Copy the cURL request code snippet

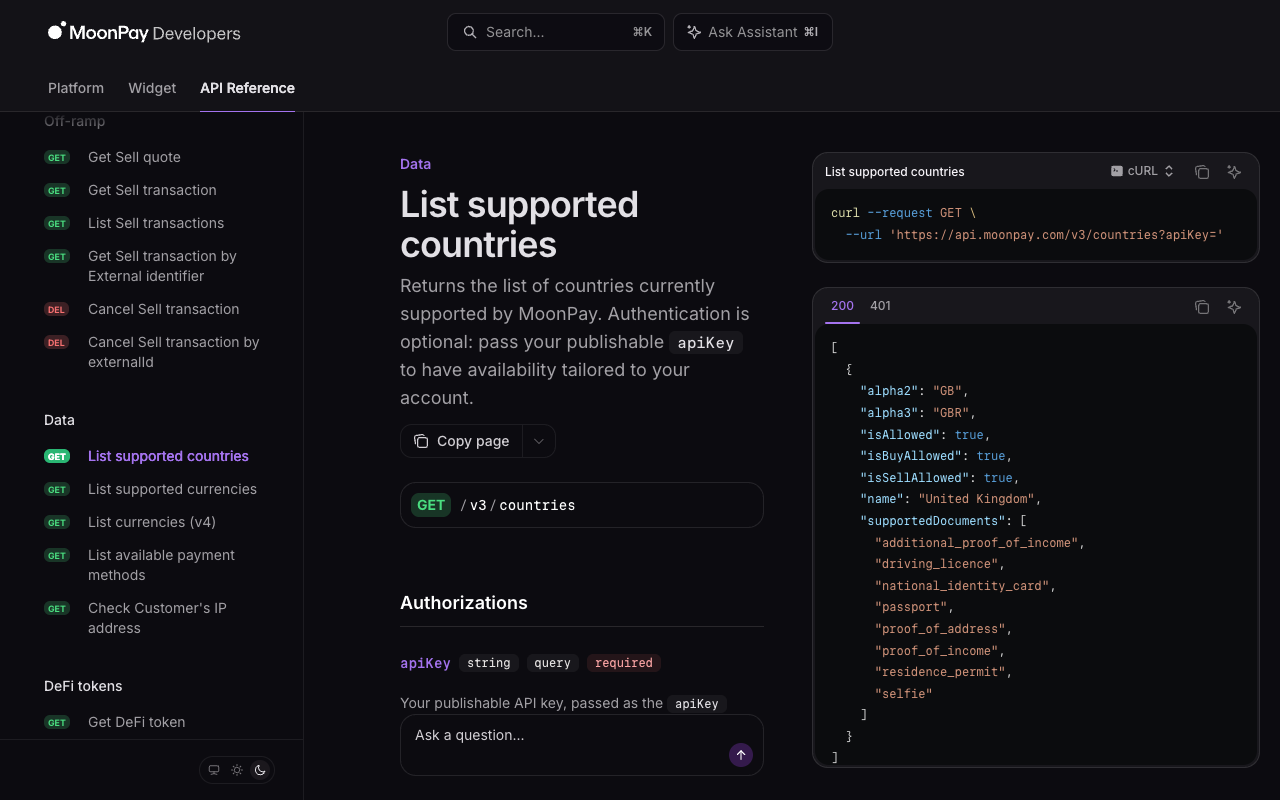pos(1202,172)
